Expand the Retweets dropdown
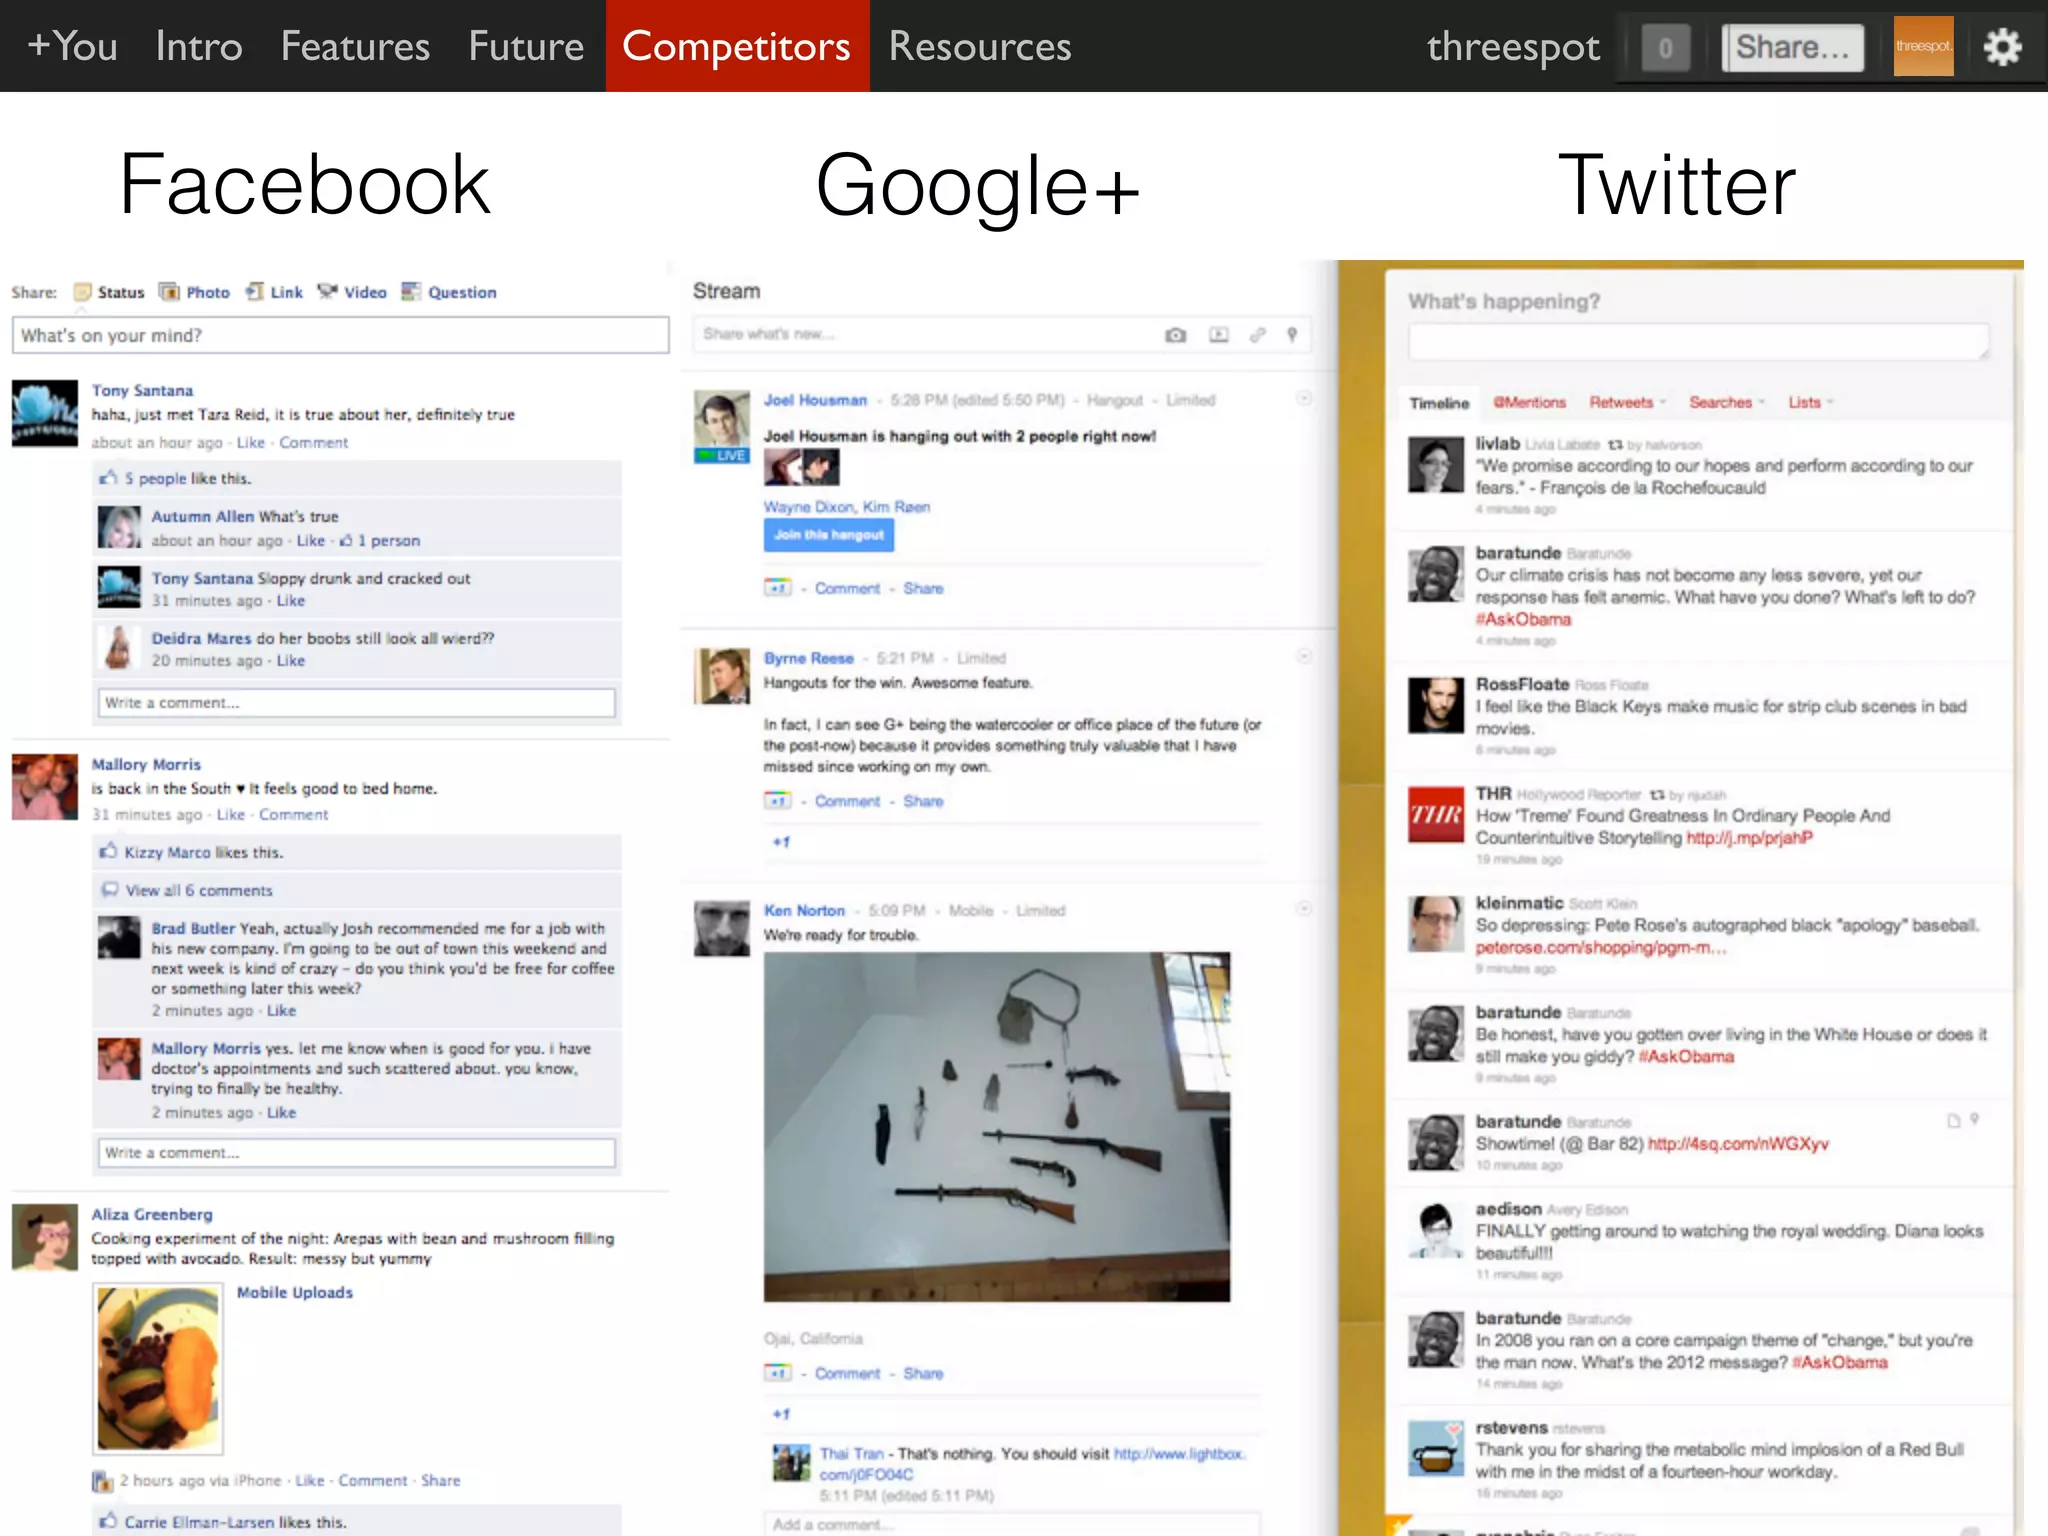2048x1536 pixels. [1627, 402]
